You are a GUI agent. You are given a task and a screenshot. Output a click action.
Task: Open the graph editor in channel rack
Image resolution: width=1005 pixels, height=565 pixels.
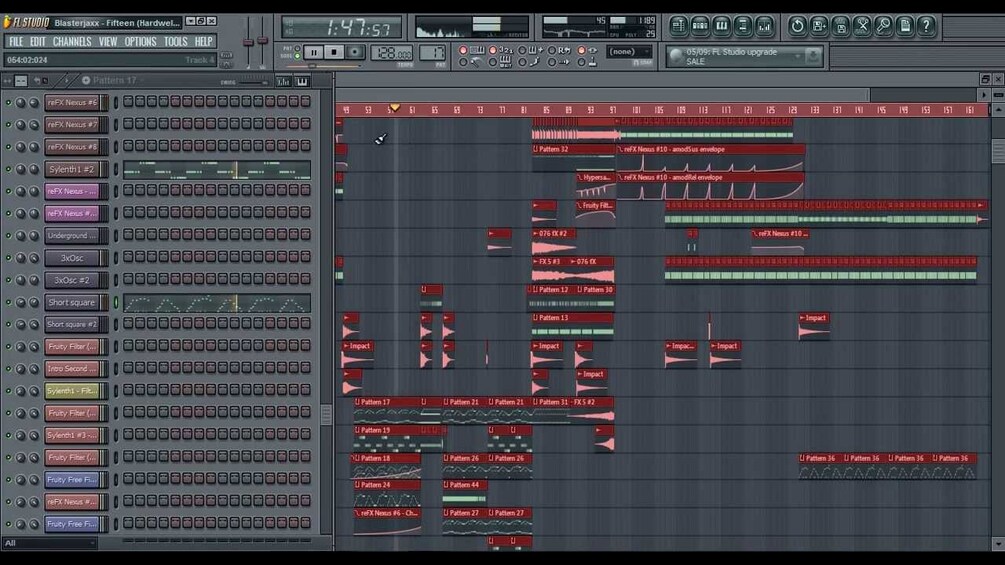pyautogui.click(x=283, y=81)
